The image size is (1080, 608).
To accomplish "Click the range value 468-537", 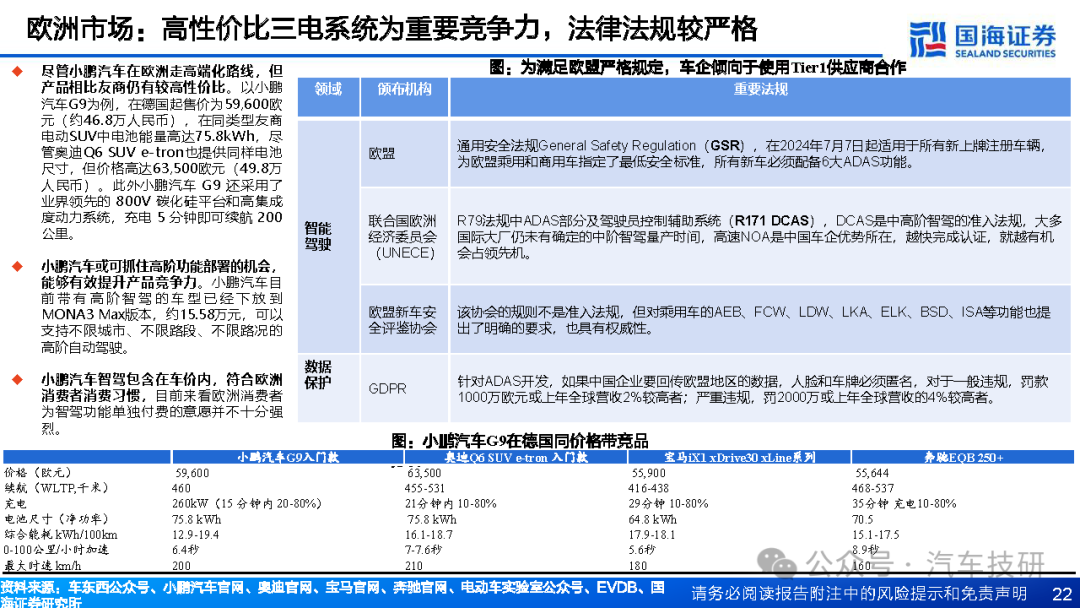I will (873, 488).
